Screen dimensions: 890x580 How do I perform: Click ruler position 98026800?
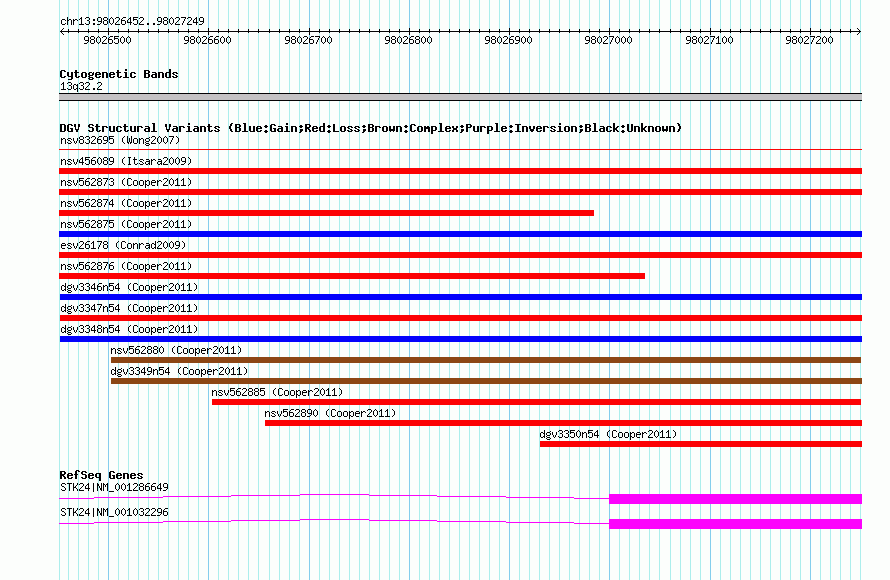pos(409,40)
